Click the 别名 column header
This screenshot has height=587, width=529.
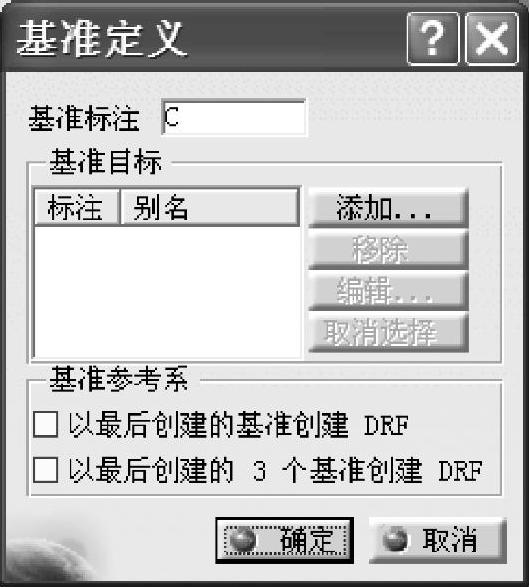(210, 207)
